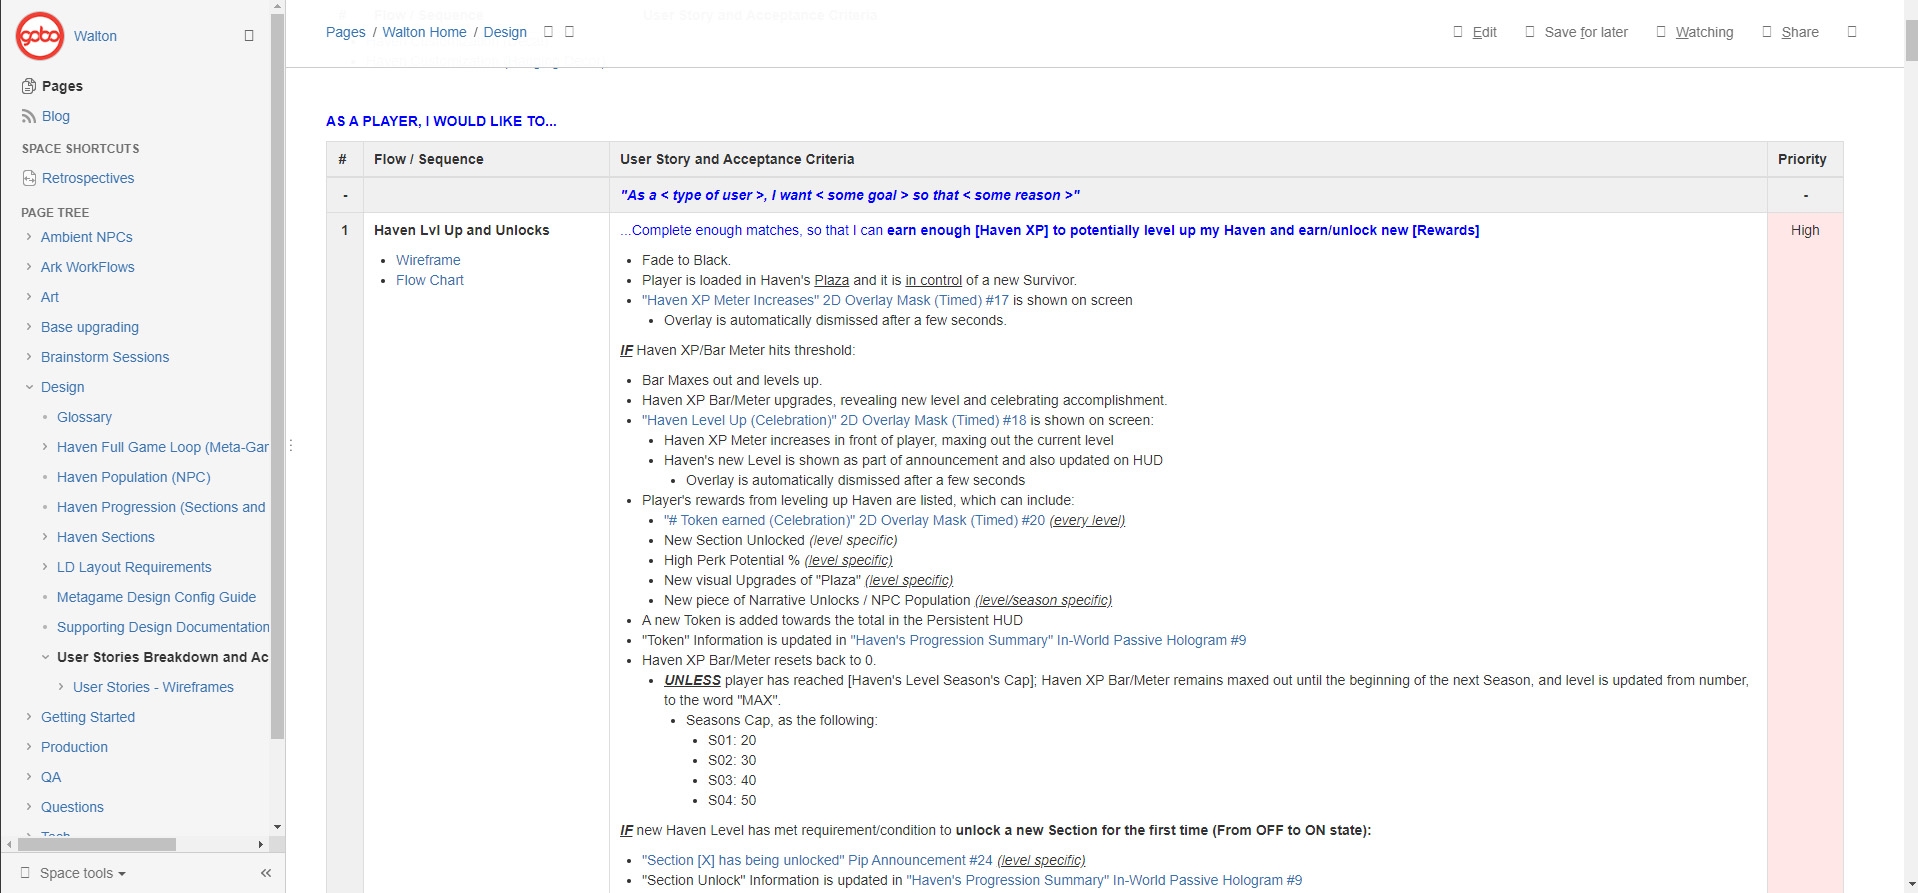Click the Edit pencil icon
The height and width of the screenshot is (893, 1918).
pos(1458,32)
